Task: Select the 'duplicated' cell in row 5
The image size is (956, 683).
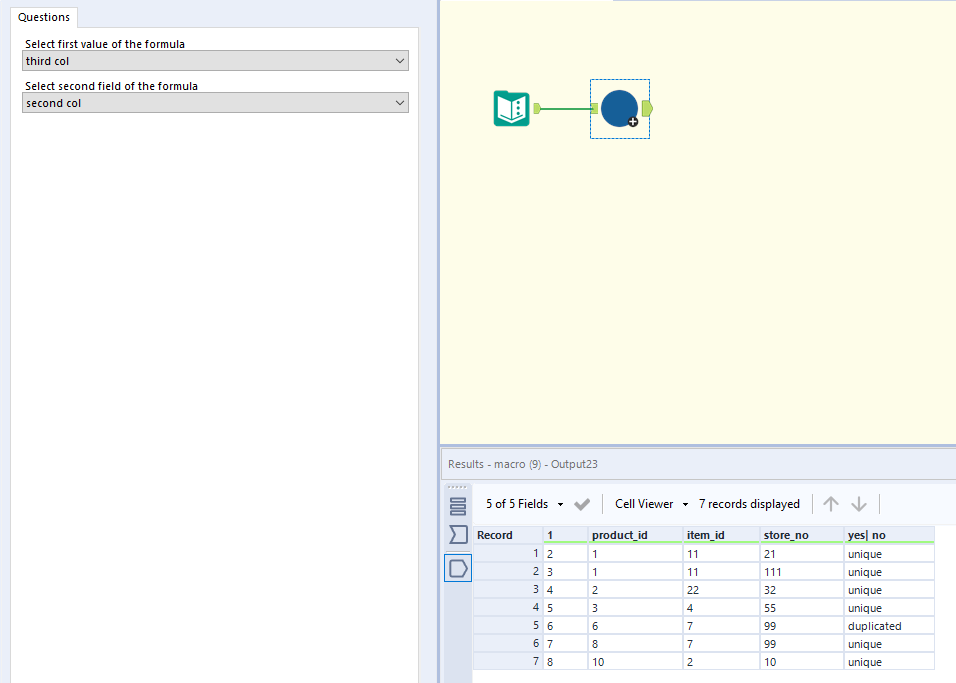Action: (875, 625)
